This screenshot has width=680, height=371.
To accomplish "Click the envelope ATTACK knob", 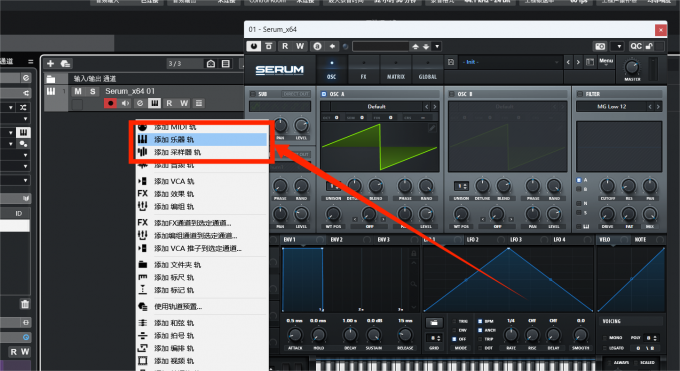I will click(294, 335).
